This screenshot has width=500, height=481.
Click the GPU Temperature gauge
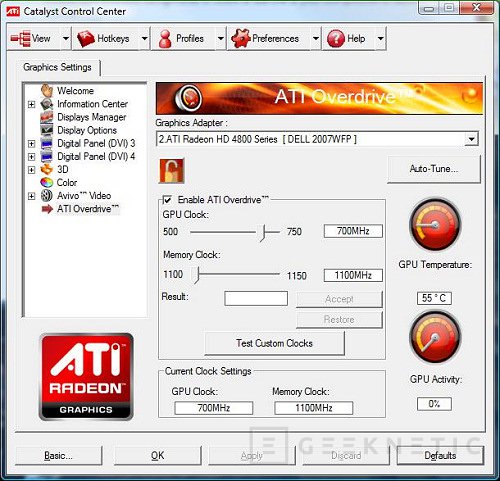435,224
